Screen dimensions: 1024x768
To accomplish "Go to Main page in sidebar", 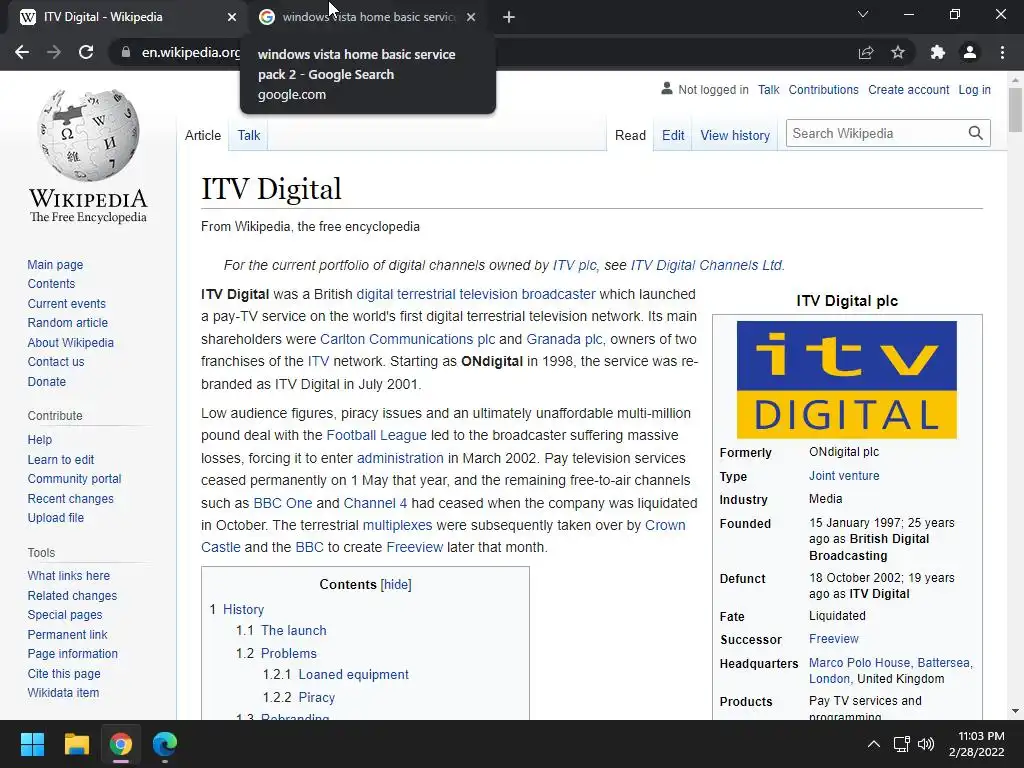I will click(x=56, y=264).
